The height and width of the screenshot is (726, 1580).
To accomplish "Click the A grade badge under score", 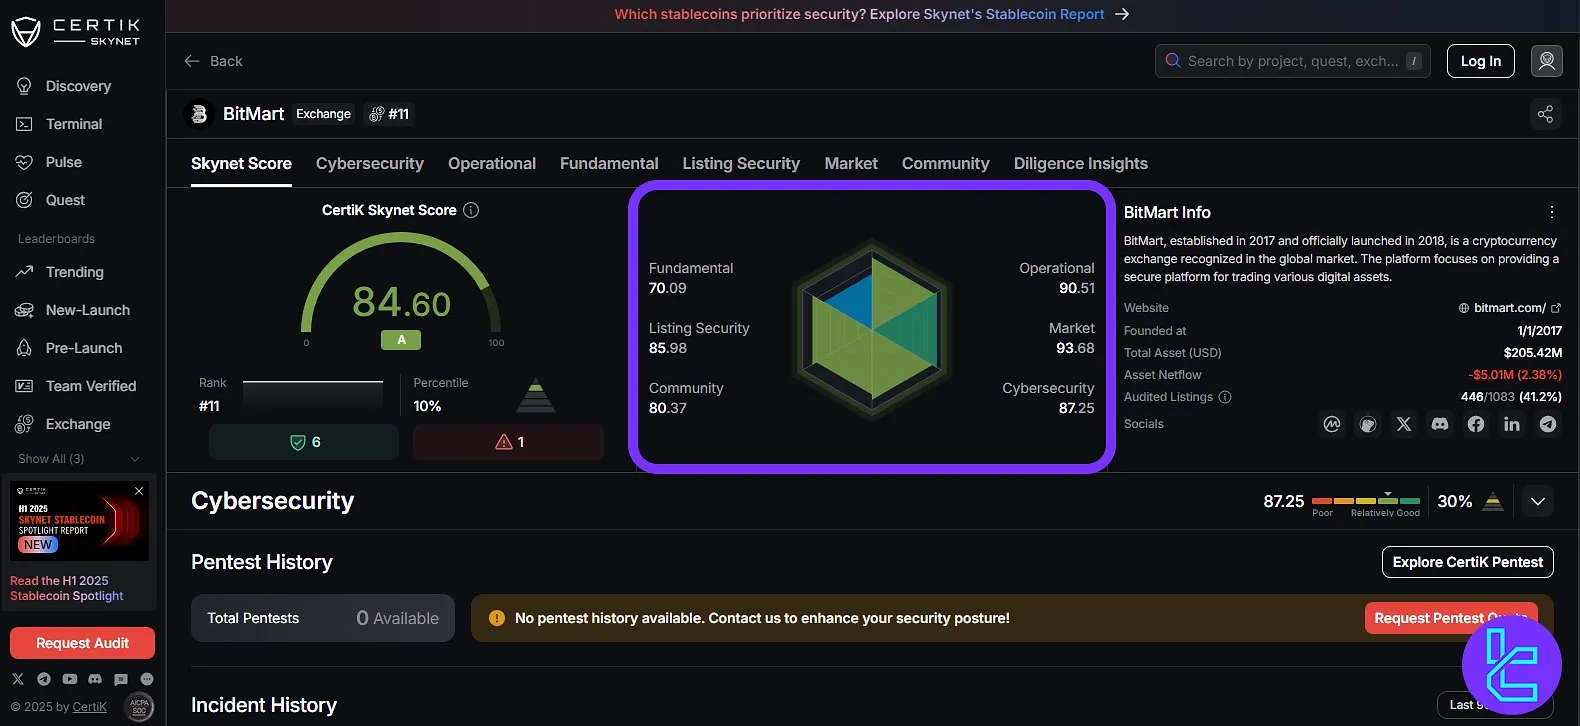I will (x=401, y=340).
